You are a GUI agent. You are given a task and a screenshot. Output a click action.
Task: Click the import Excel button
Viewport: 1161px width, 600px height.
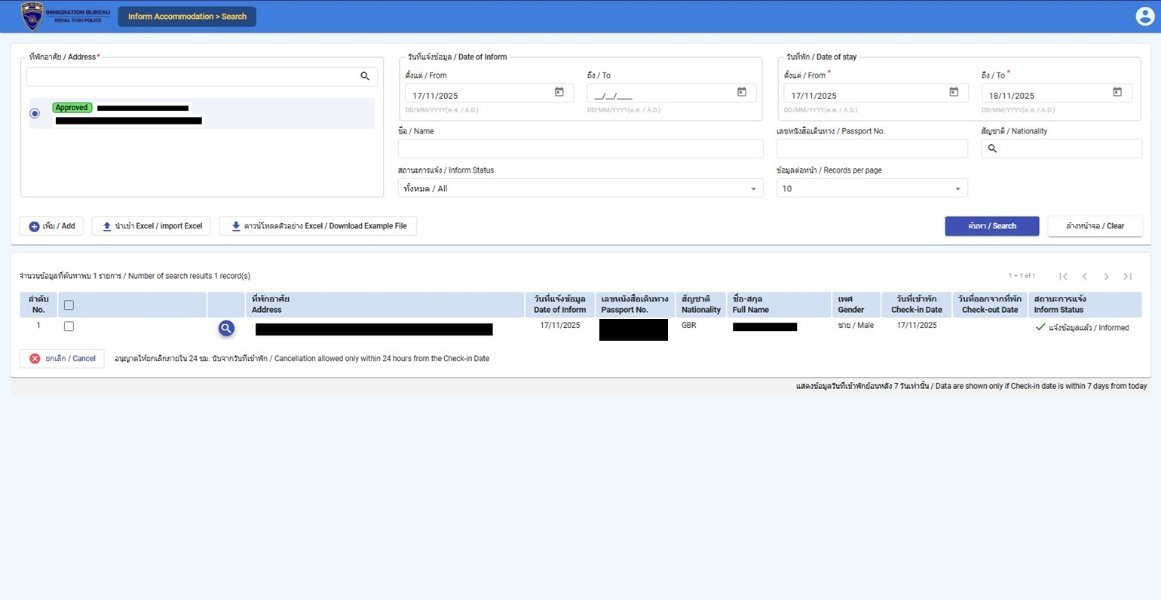(x=152, y=226)
